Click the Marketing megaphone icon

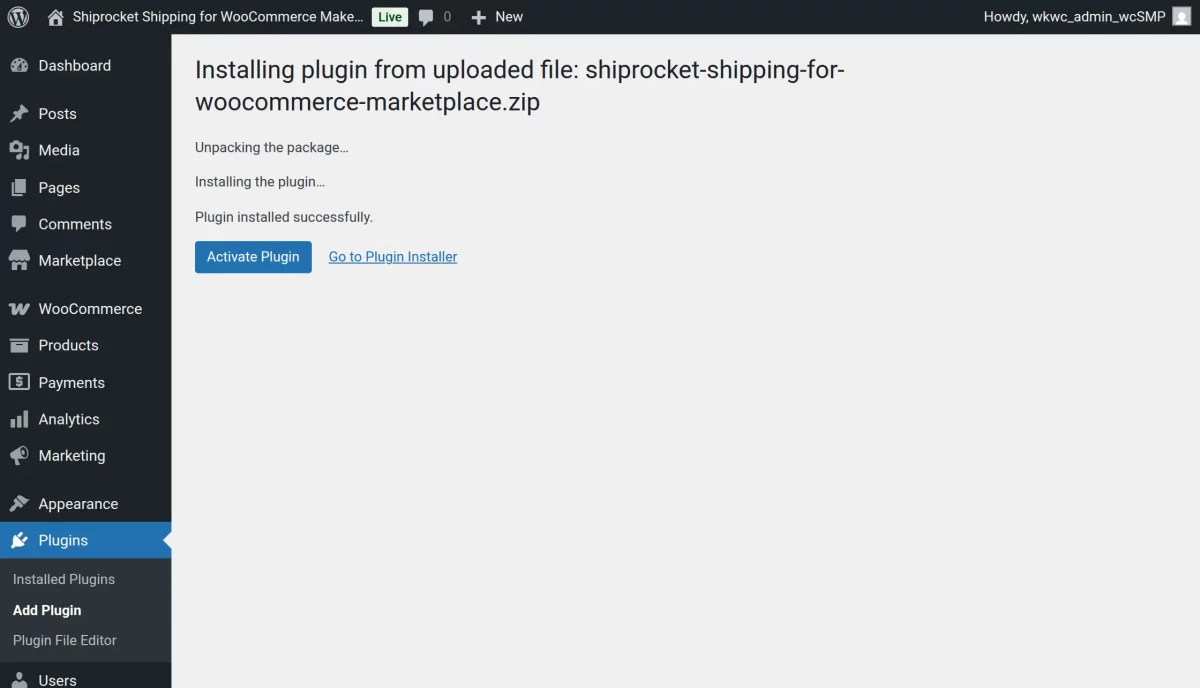(x=19, y=456)
